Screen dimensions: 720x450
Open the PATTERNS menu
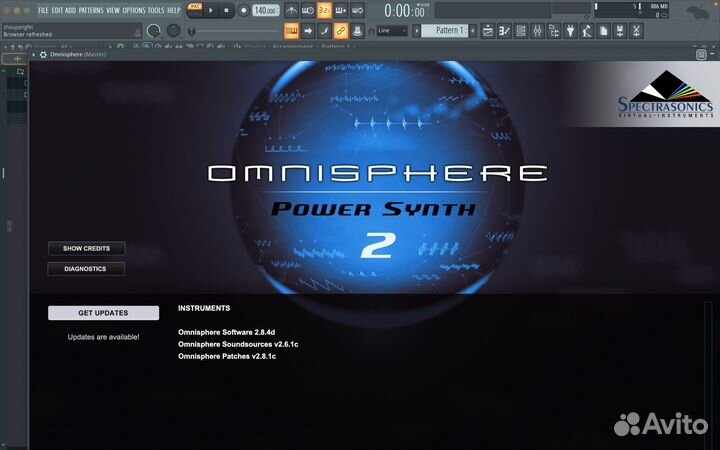point(91,10)
